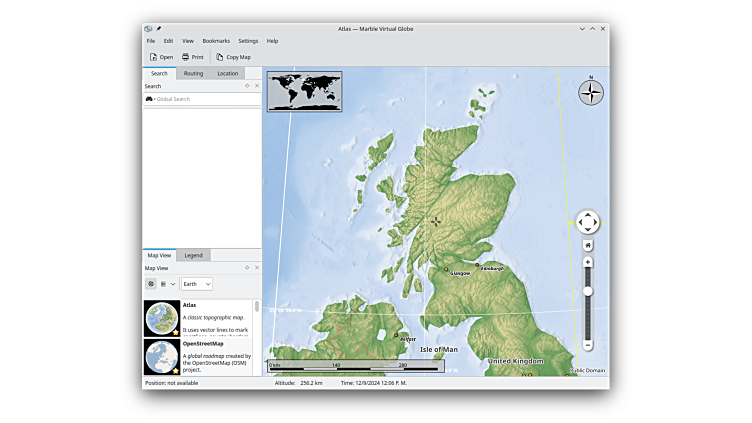Open the Bookmarks menu
This screenshot has width=752, height=423.
216,41
